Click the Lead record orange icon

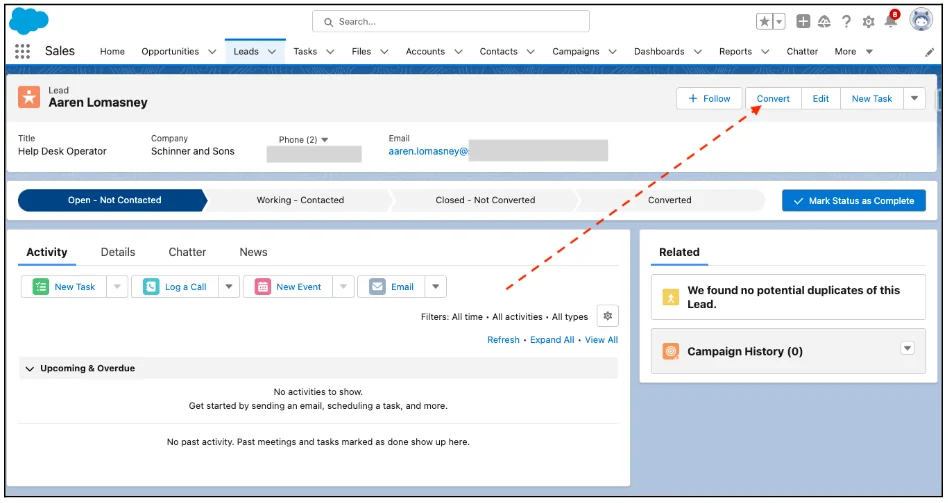tap(28, 97)
